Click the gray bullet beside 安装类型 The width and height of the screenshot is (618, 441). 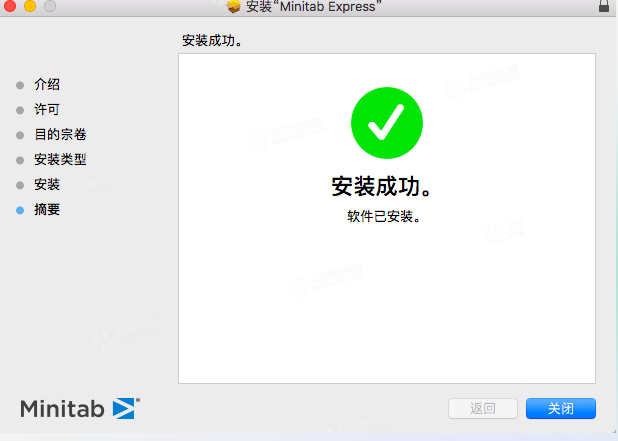20,160
